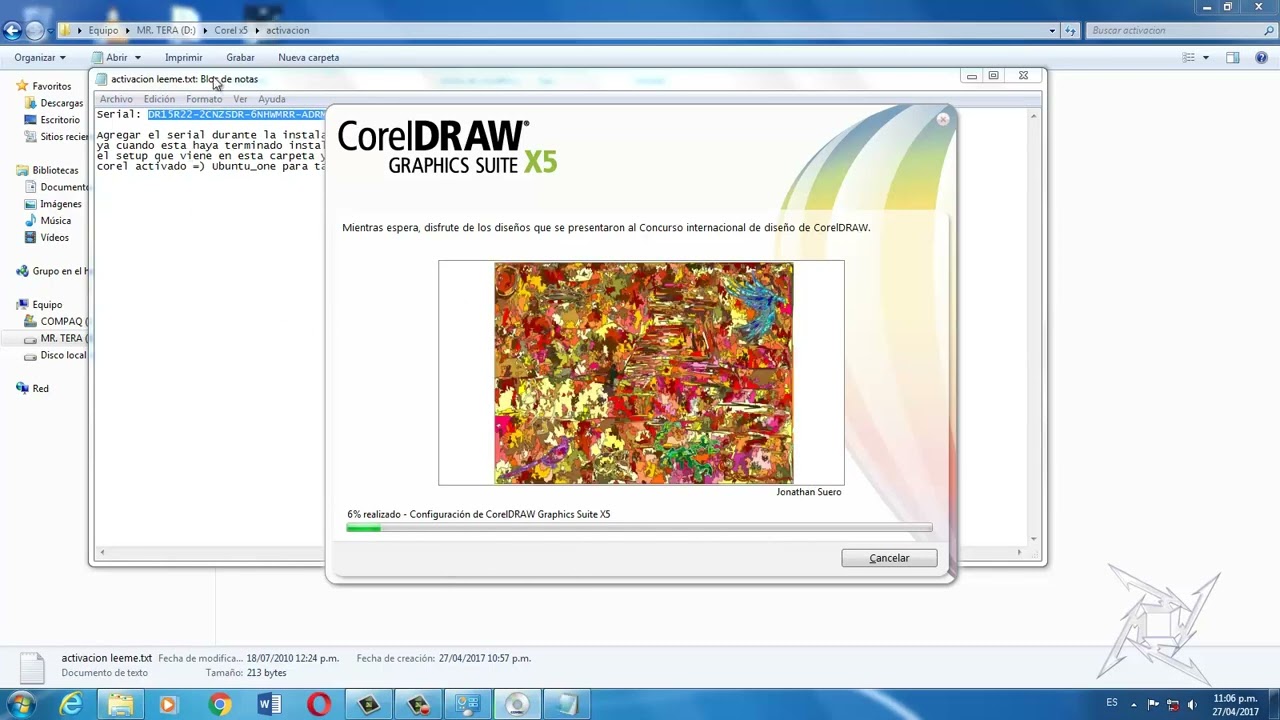Launch Internet Explorer from the taskbar
Screen dimensions: 1280x720
(71, 705)
